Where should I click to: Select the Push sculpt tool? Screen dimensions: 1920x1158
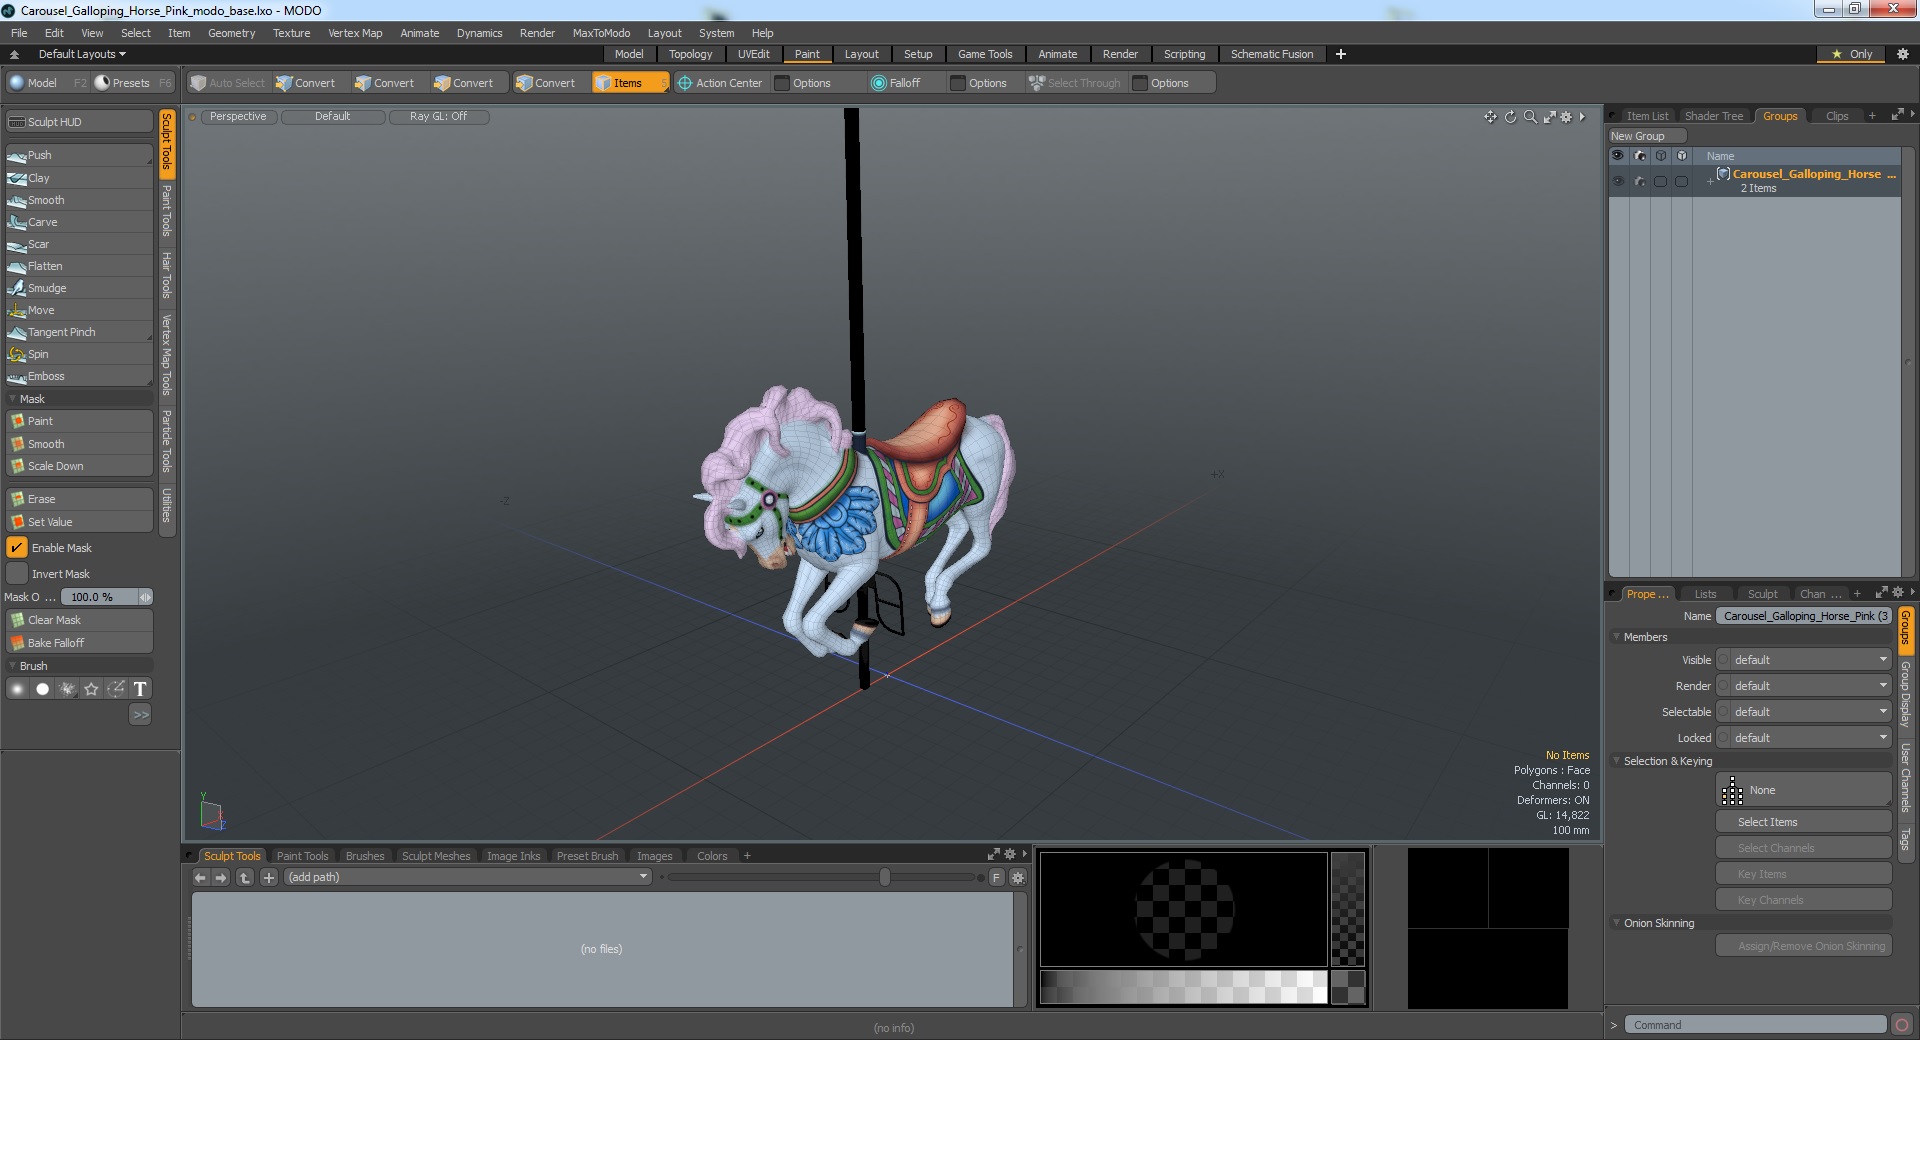(40, 155)
